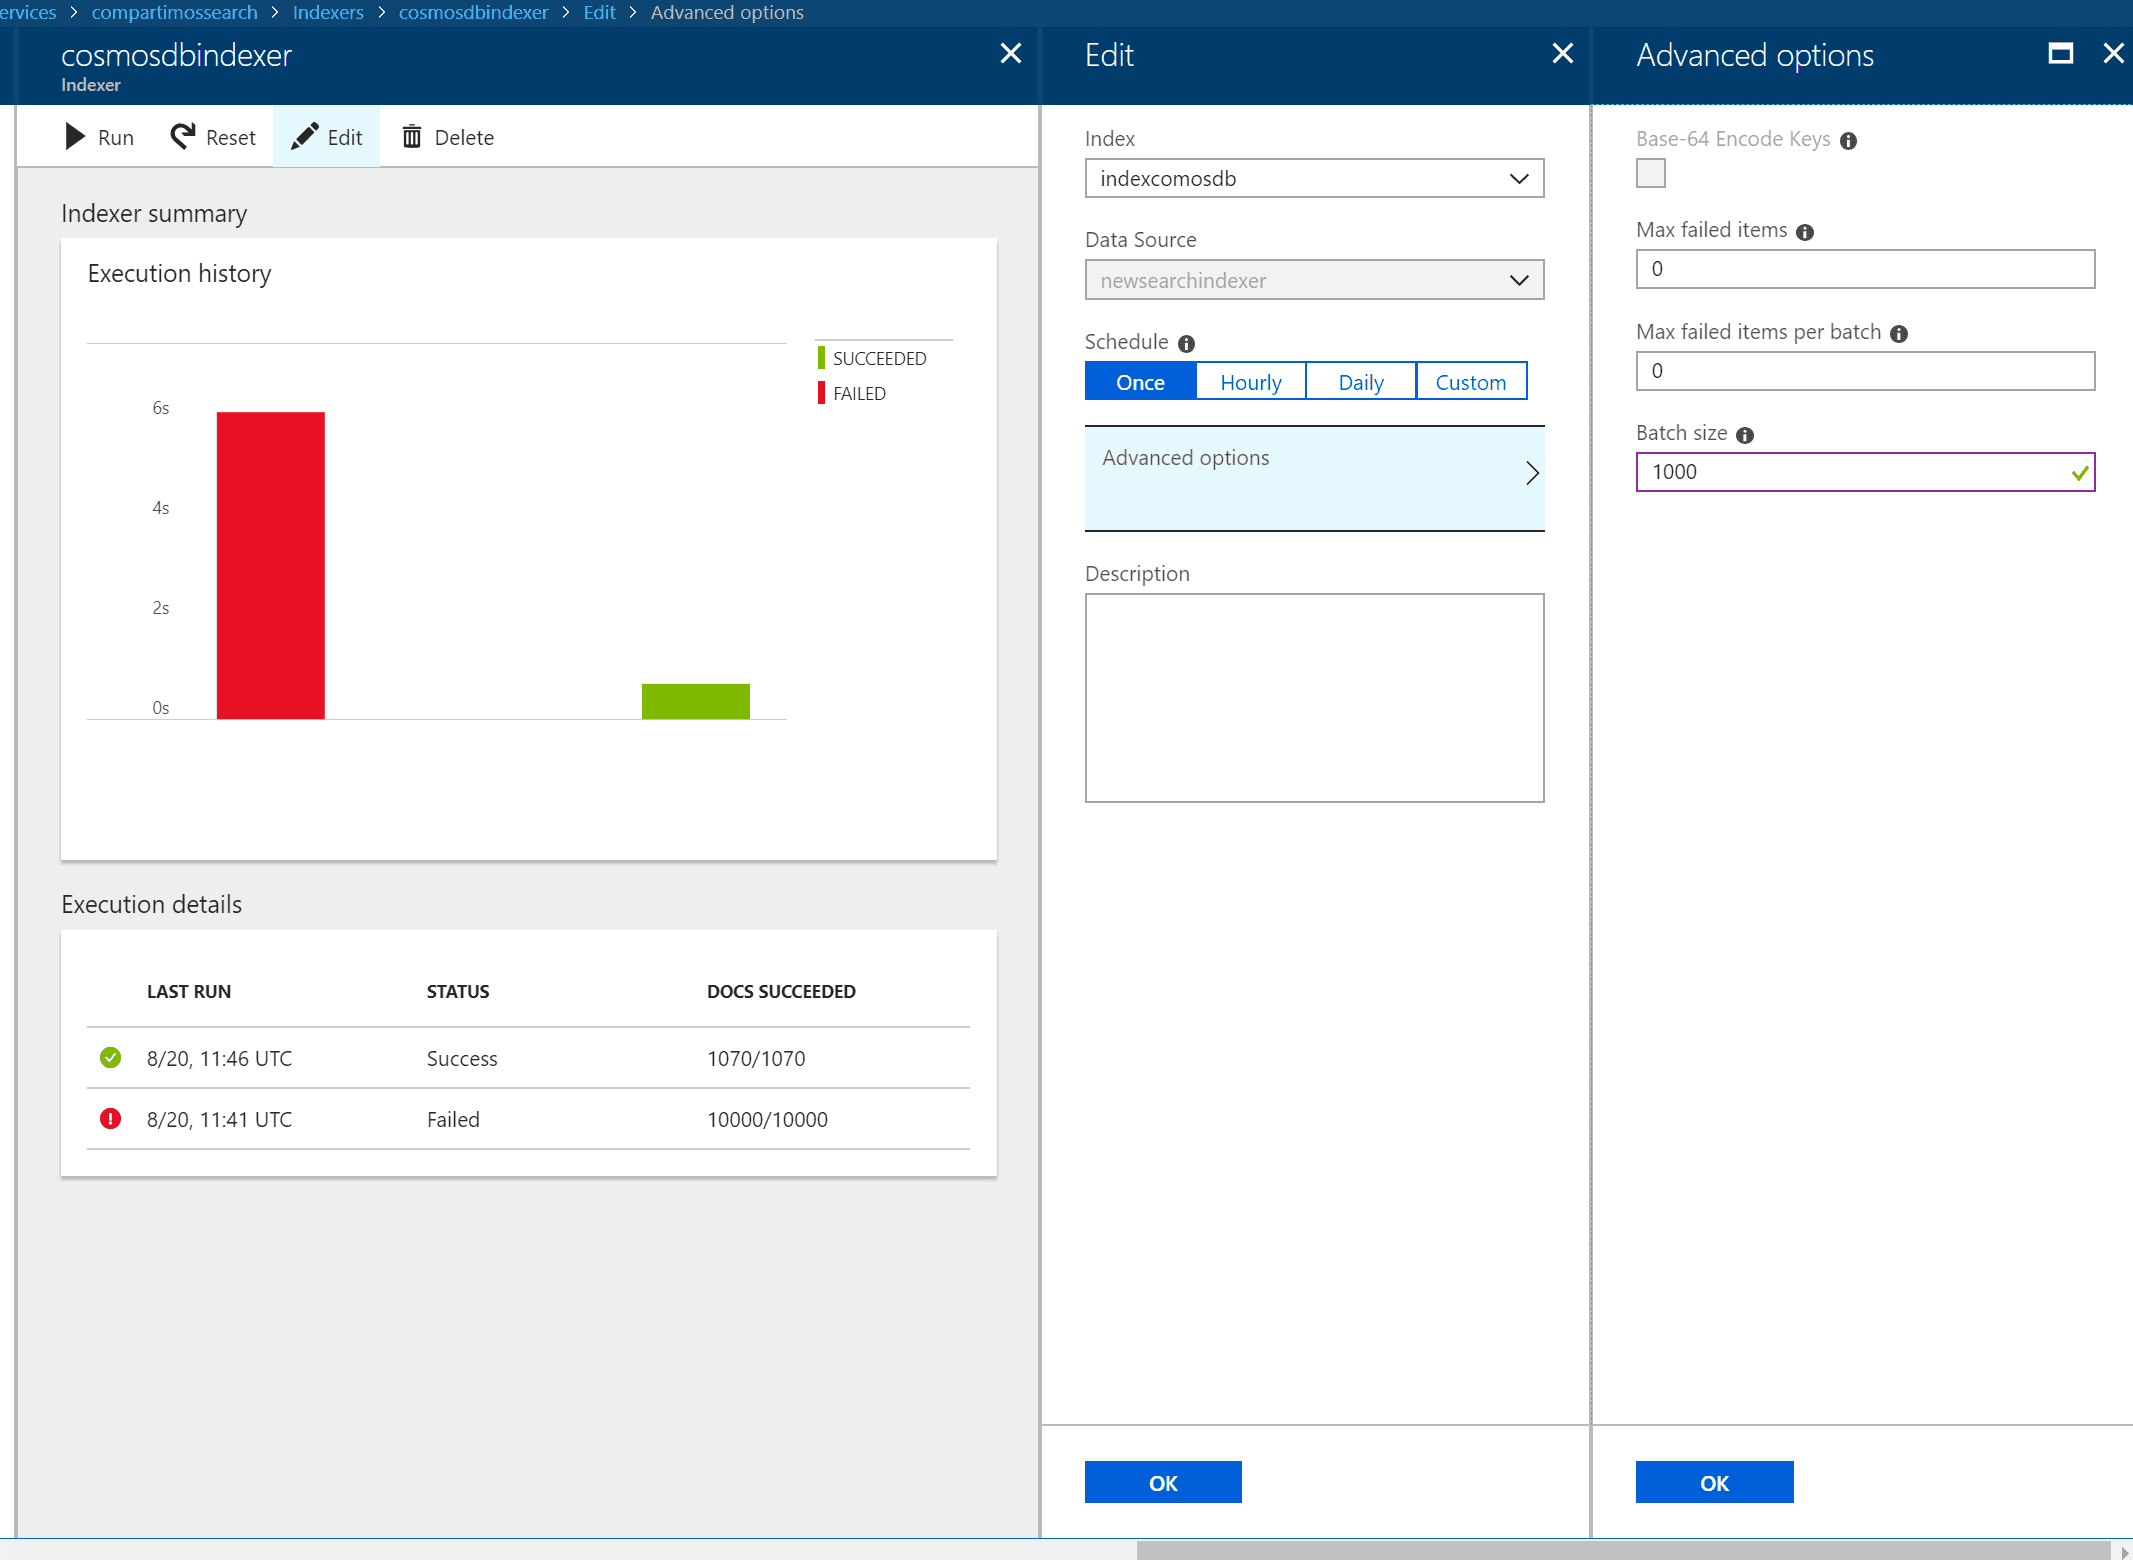Expand the Advanced options section
The height and width of the screenshot is (1560, 2133).
click(x=1314, y=478)
